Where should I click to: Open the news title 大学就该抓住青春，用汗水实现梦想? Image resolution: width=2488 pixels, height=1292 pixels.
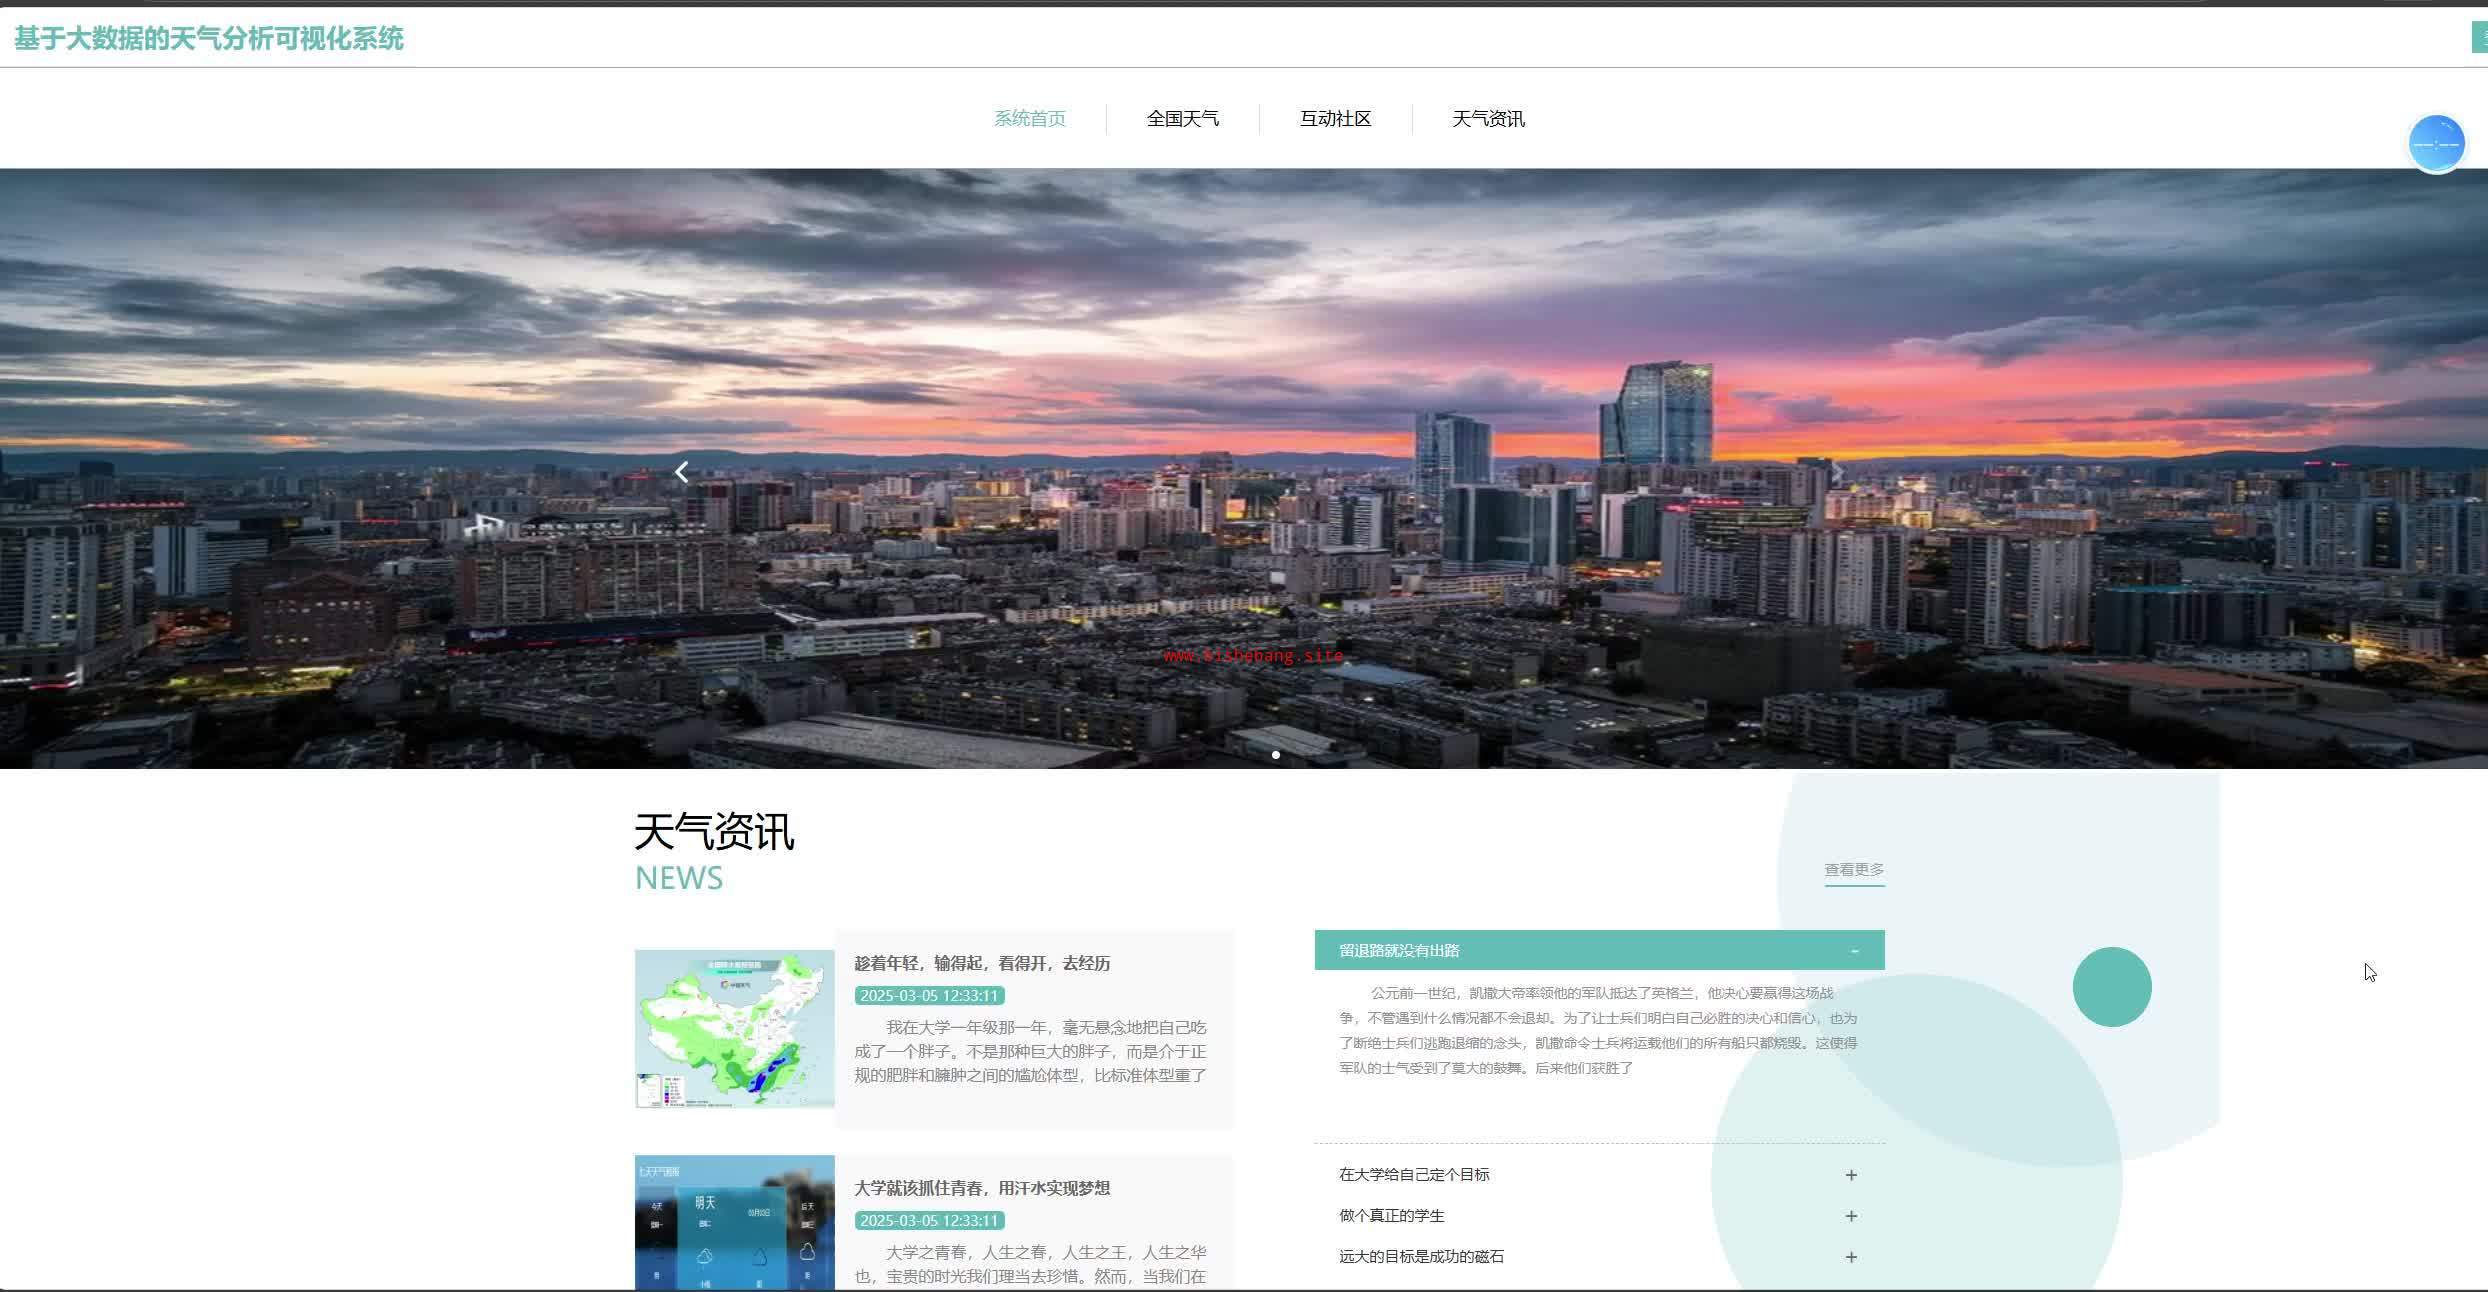pos(982,1188)
